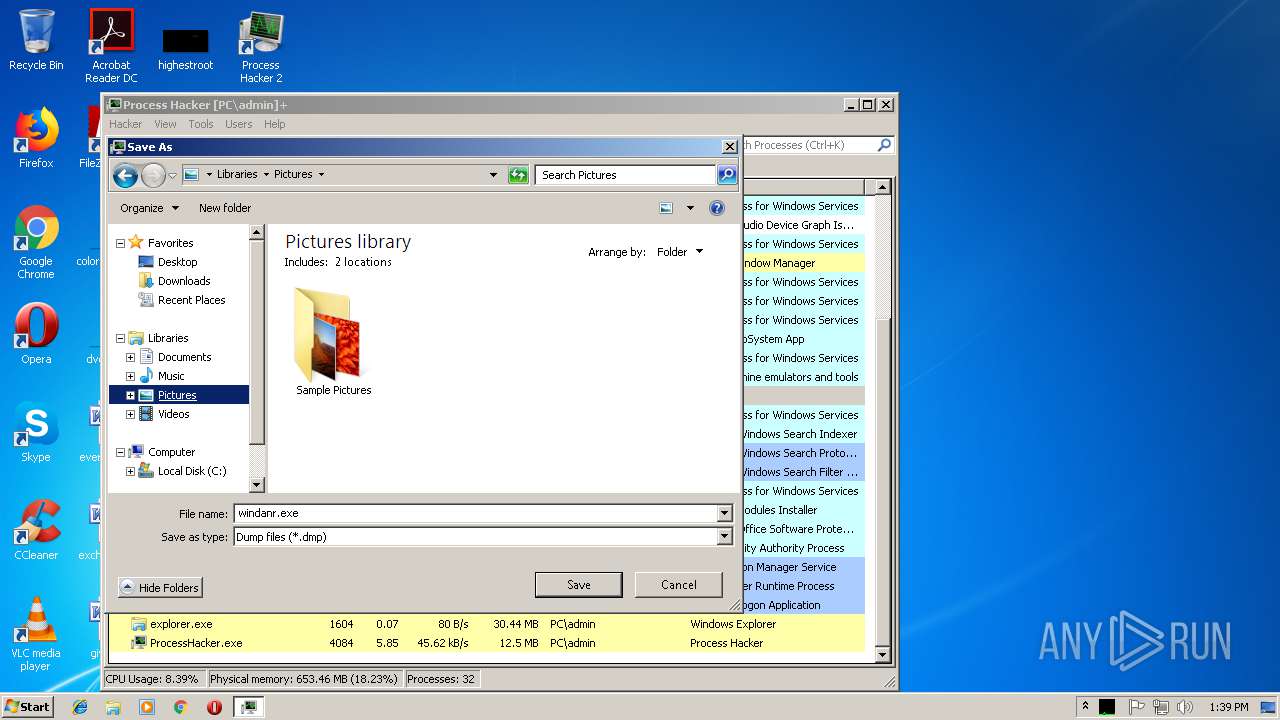Click the green refresh button beside address bar

[518, 175]
